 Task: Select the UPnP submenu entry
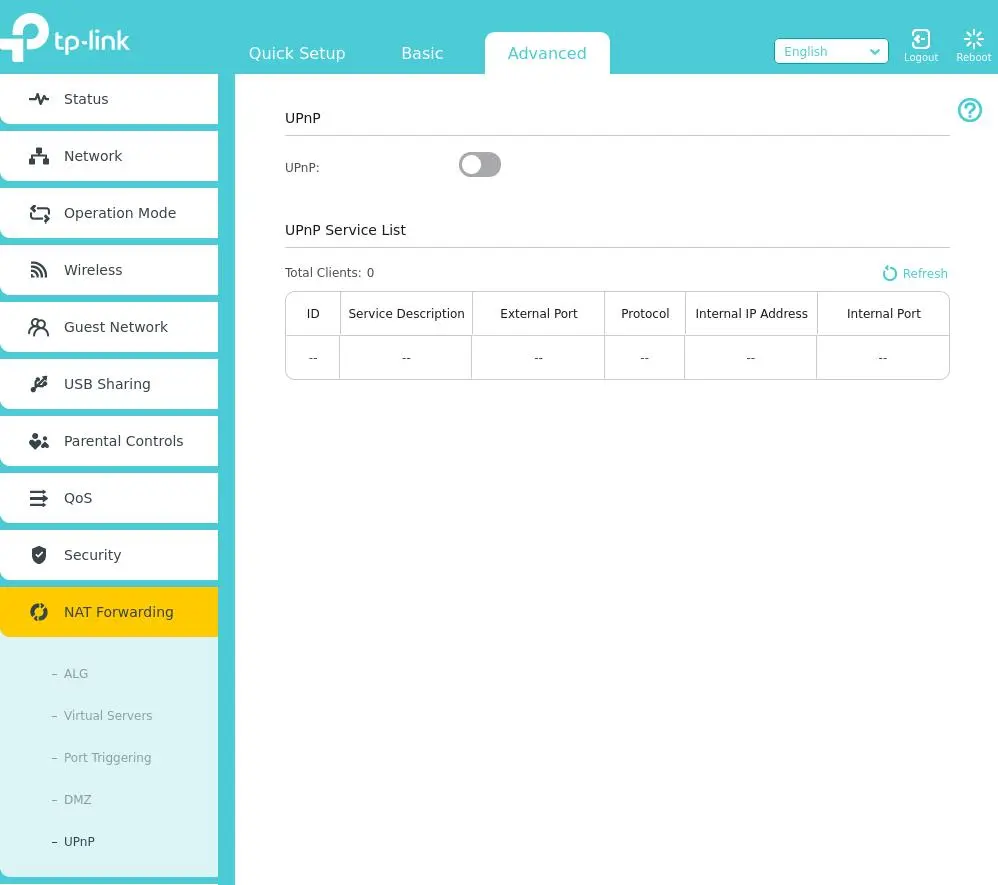click(x=79, y=842)
